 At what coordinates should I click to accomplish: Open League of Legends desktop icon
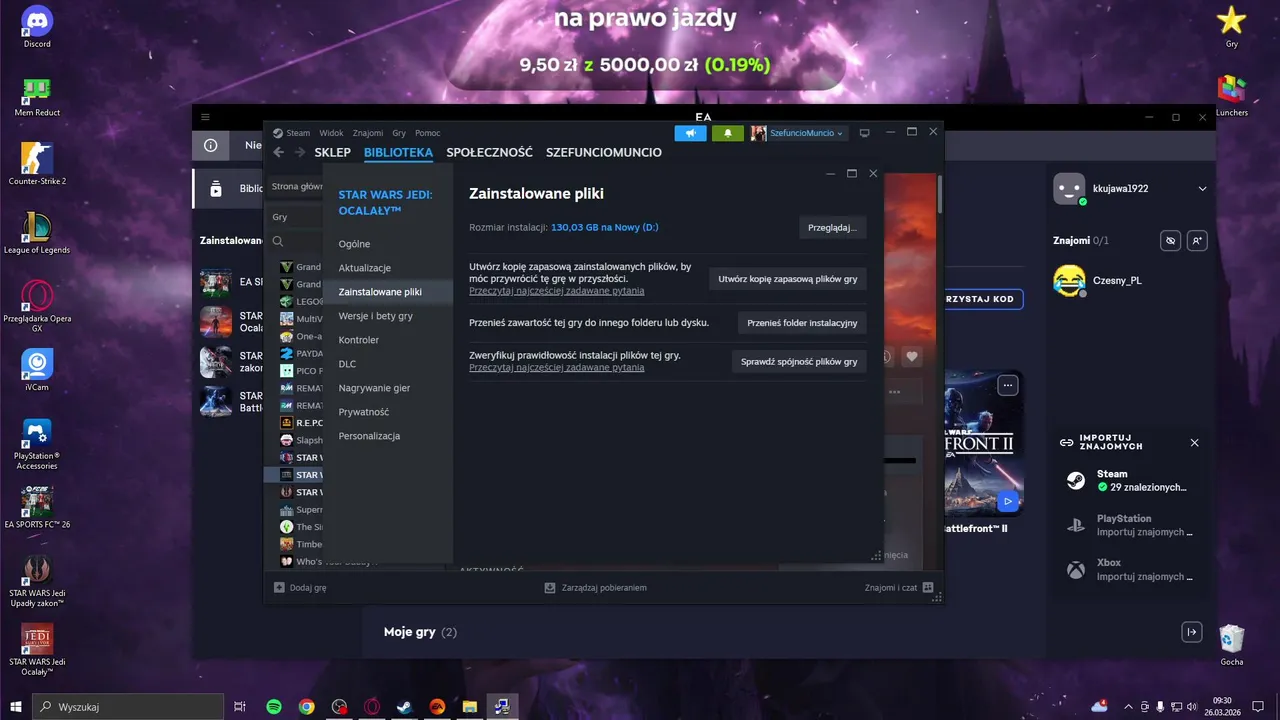pyautogui.click(x=37, y=233)
